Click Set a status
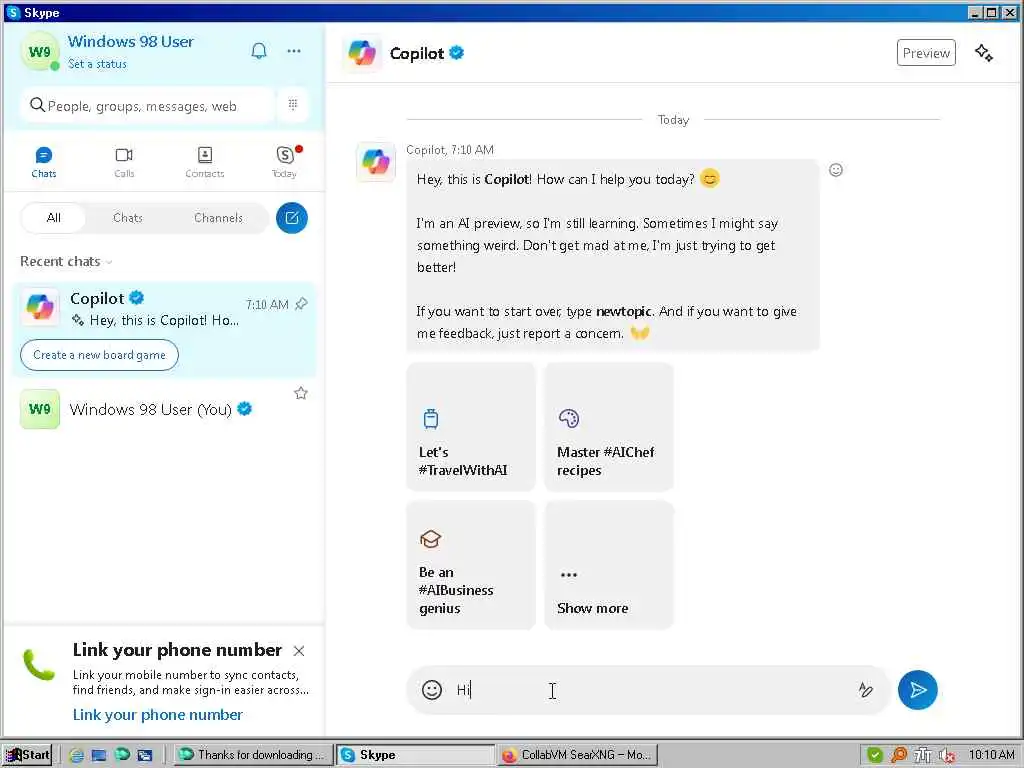 click(x=97, y=64)
